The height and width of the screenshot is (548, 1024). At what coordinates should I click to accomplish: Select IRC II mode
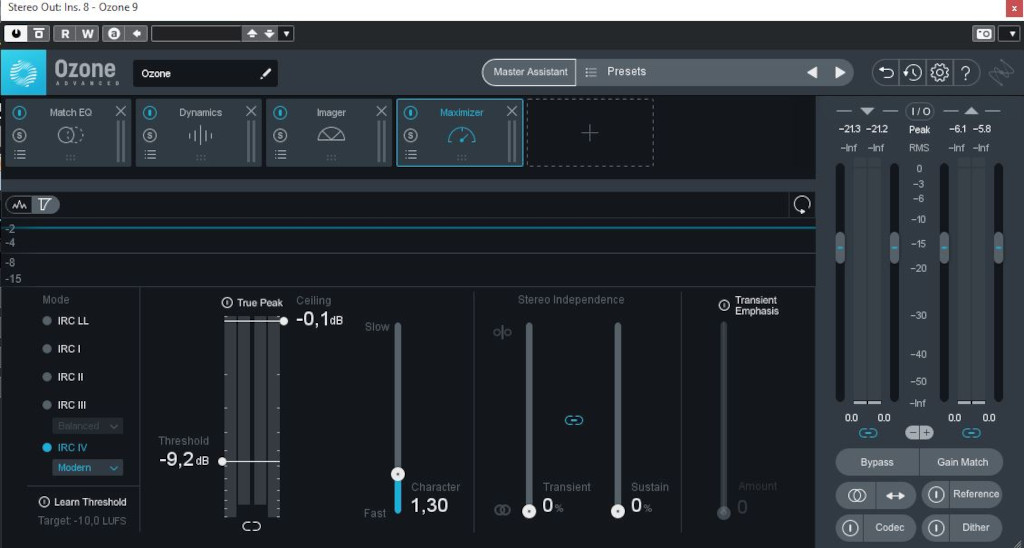coord(63,377)
